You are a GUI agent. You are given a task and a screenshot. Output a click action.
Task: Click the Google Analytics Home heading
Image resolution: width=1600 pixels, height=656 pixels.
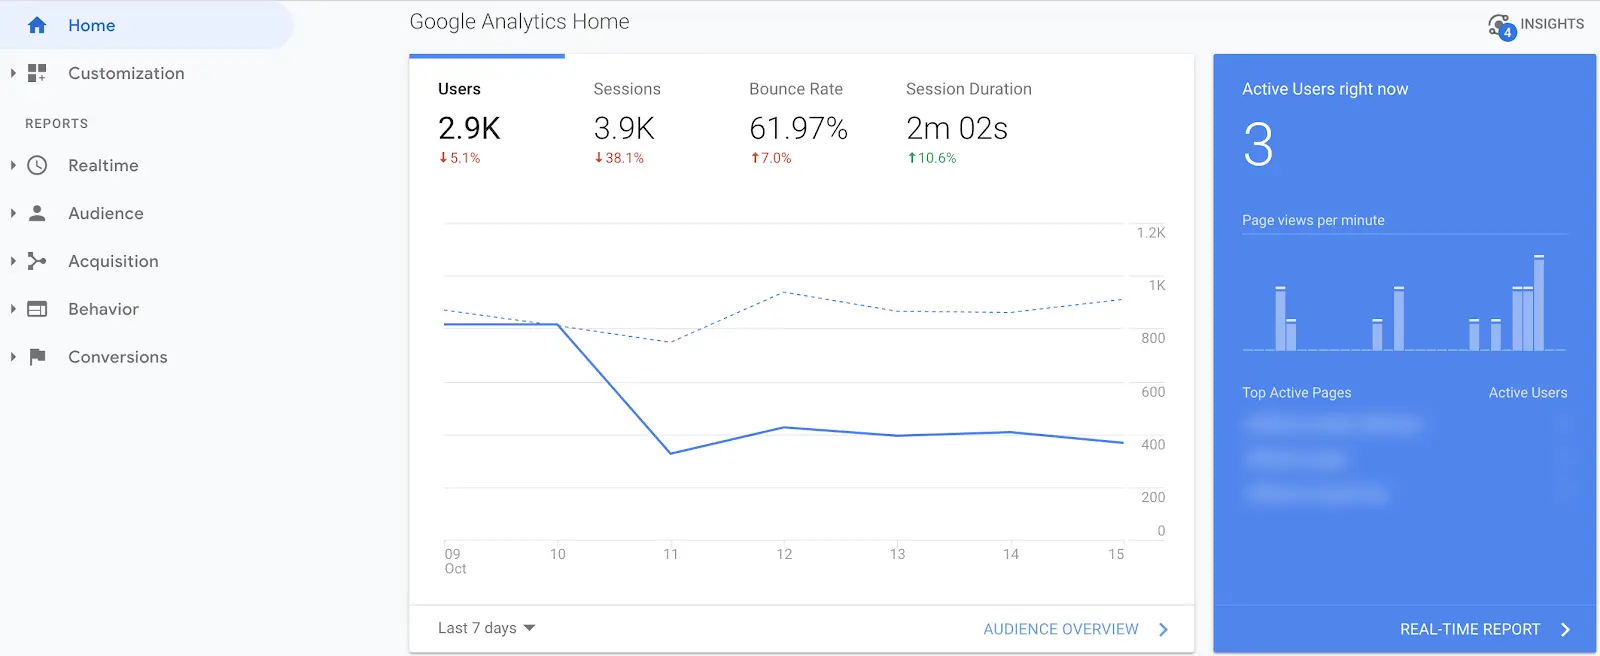click(x=519, y=22)
